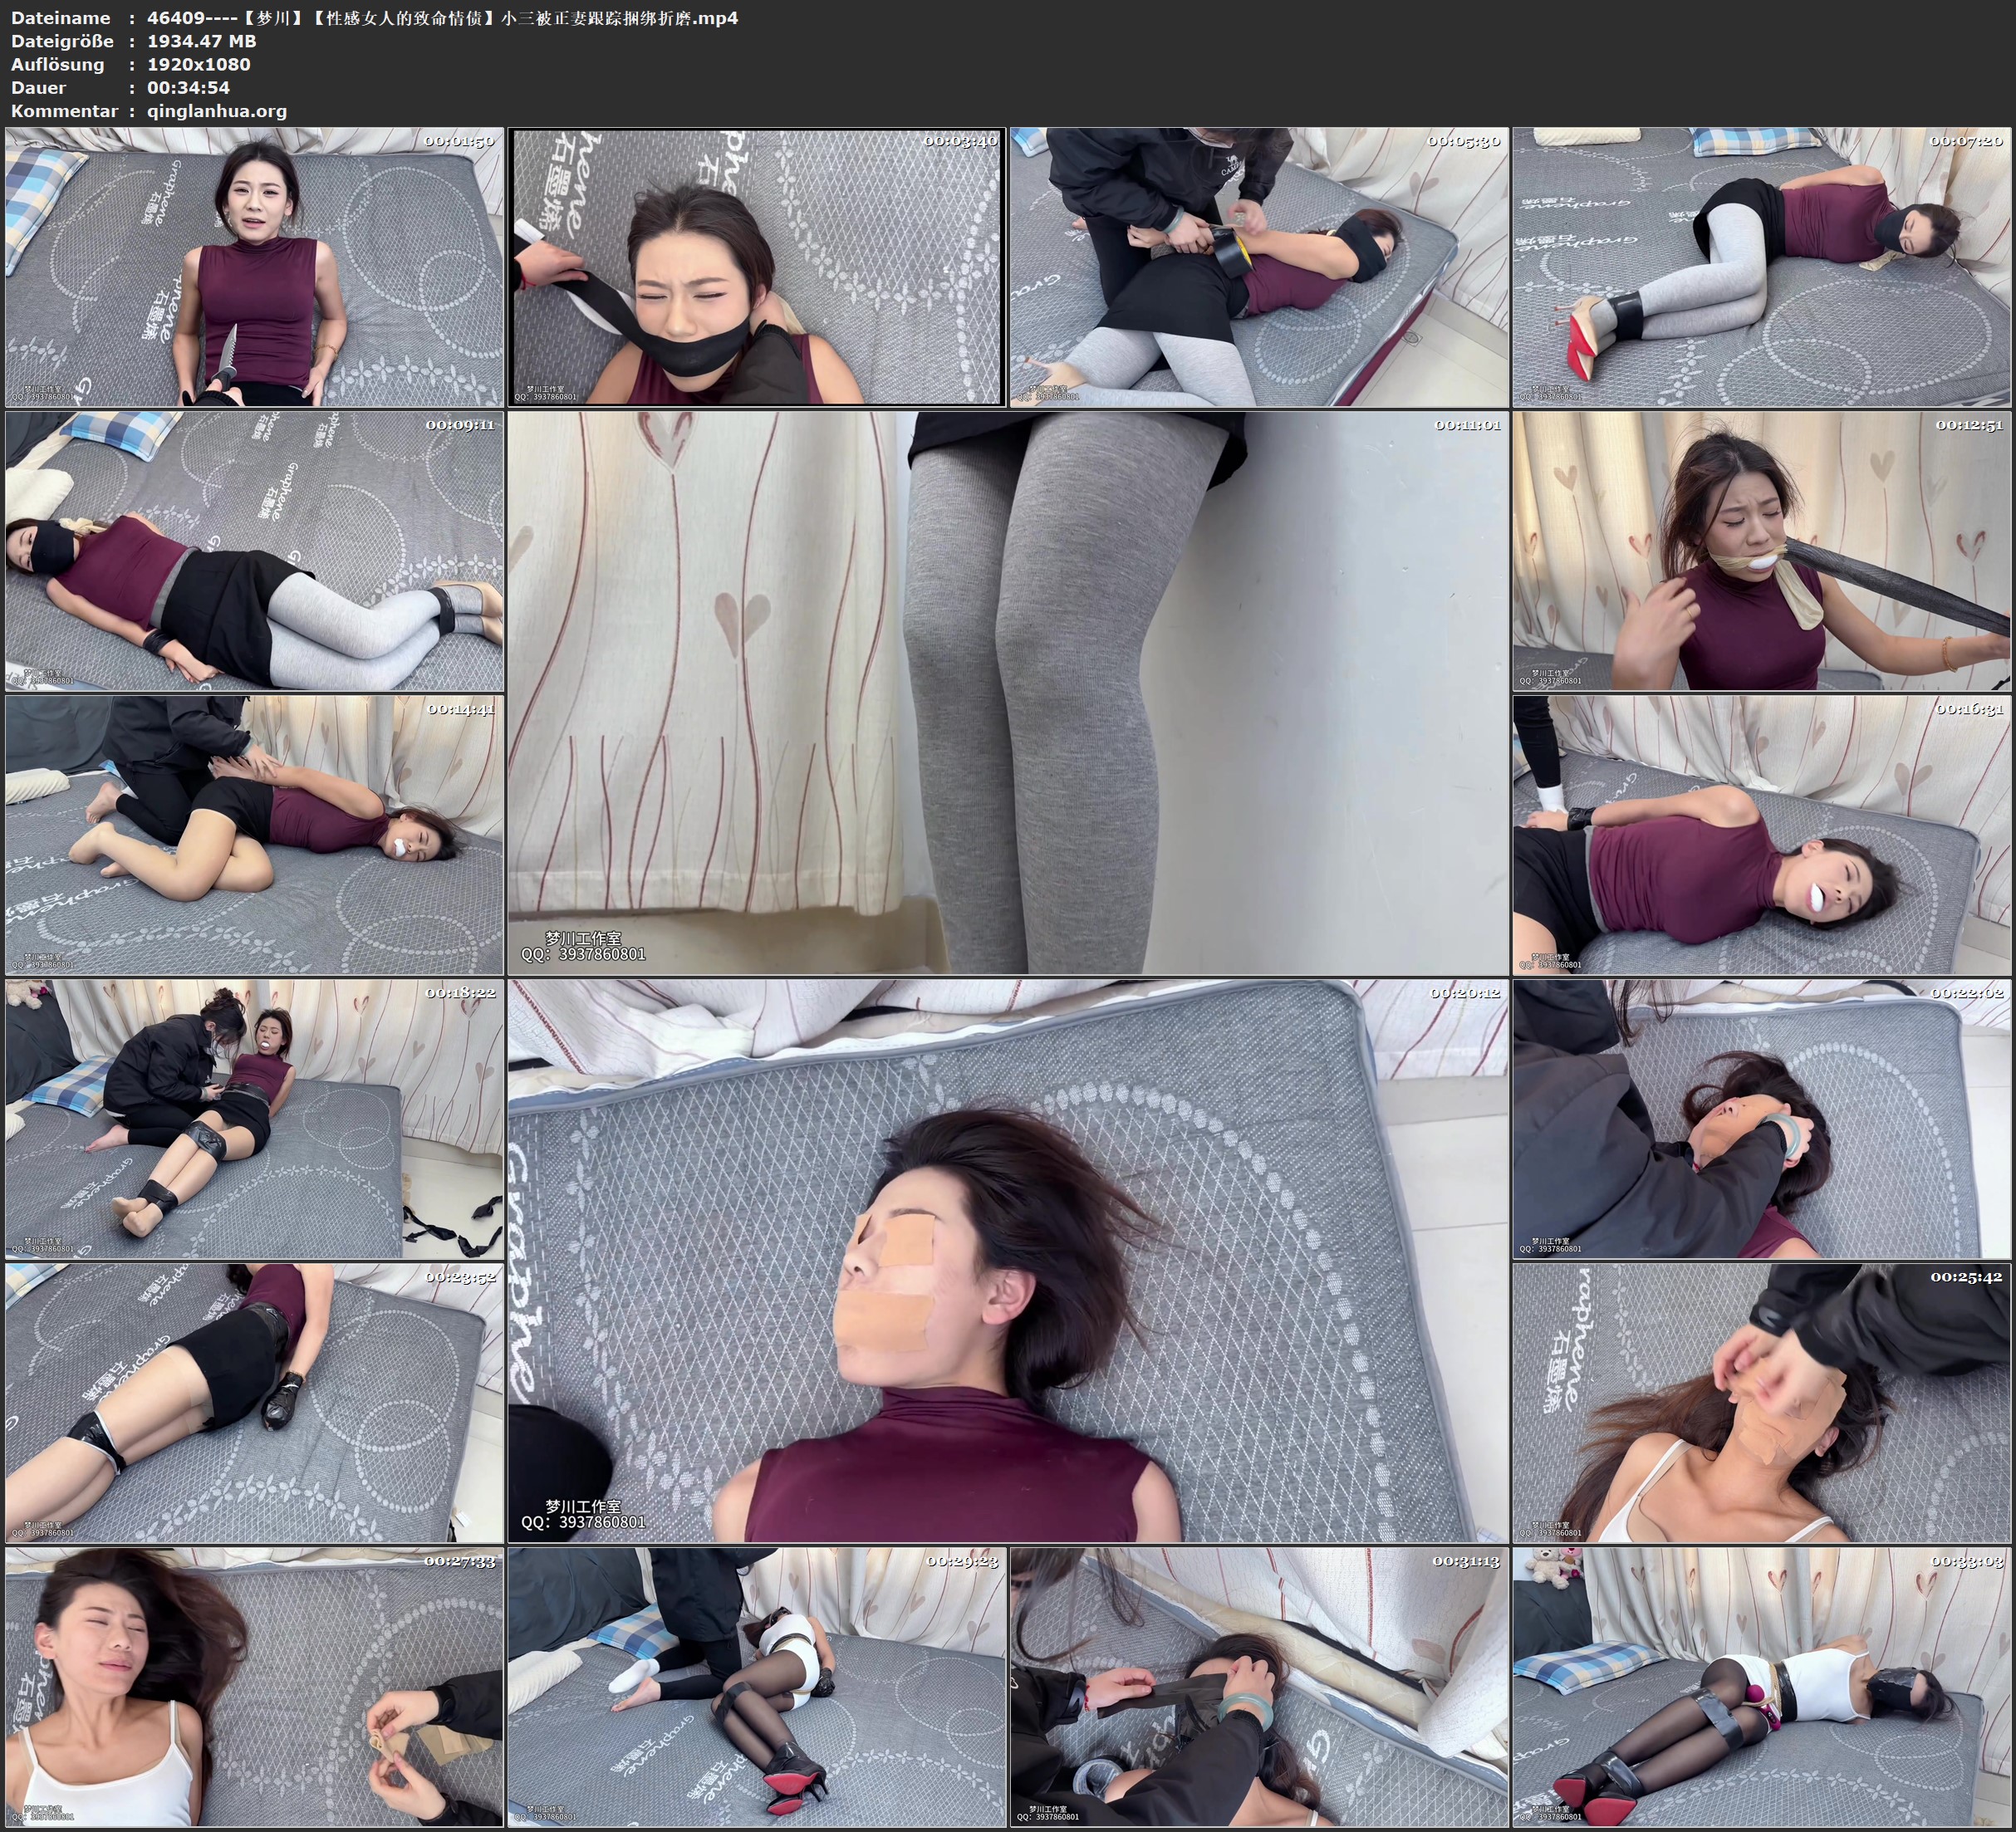Viewport: 2016px width, 1832px height.
Task: Click the thumbnail stamped 00:29:23
Action: click(x=756, y=1687)
